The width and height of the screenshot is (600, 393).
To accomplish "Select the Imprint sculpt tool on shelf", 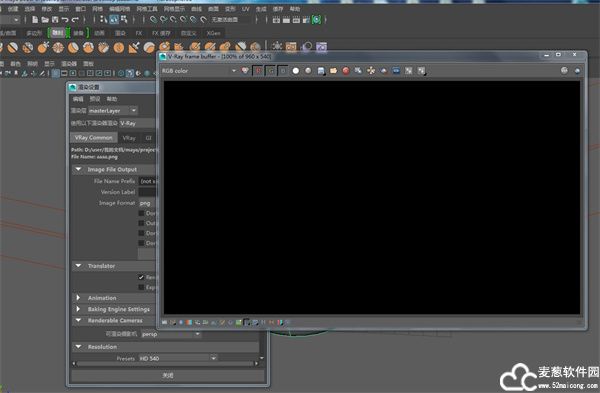I will click(x=134, y=47).
